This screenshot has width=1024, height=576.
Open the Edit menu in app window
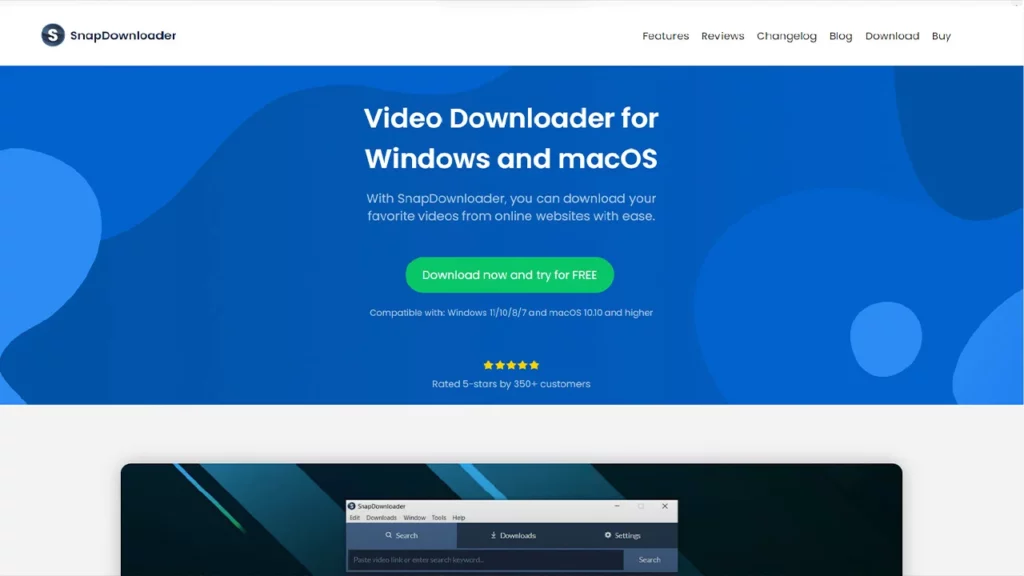[x=354, y=518]
